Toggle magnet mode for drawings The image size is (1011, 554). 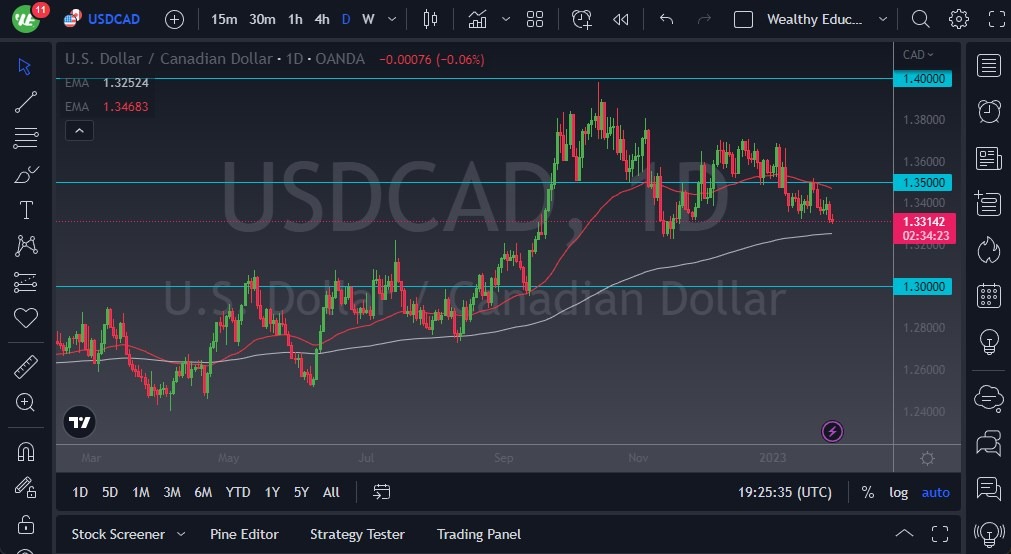tap(26, 451)
